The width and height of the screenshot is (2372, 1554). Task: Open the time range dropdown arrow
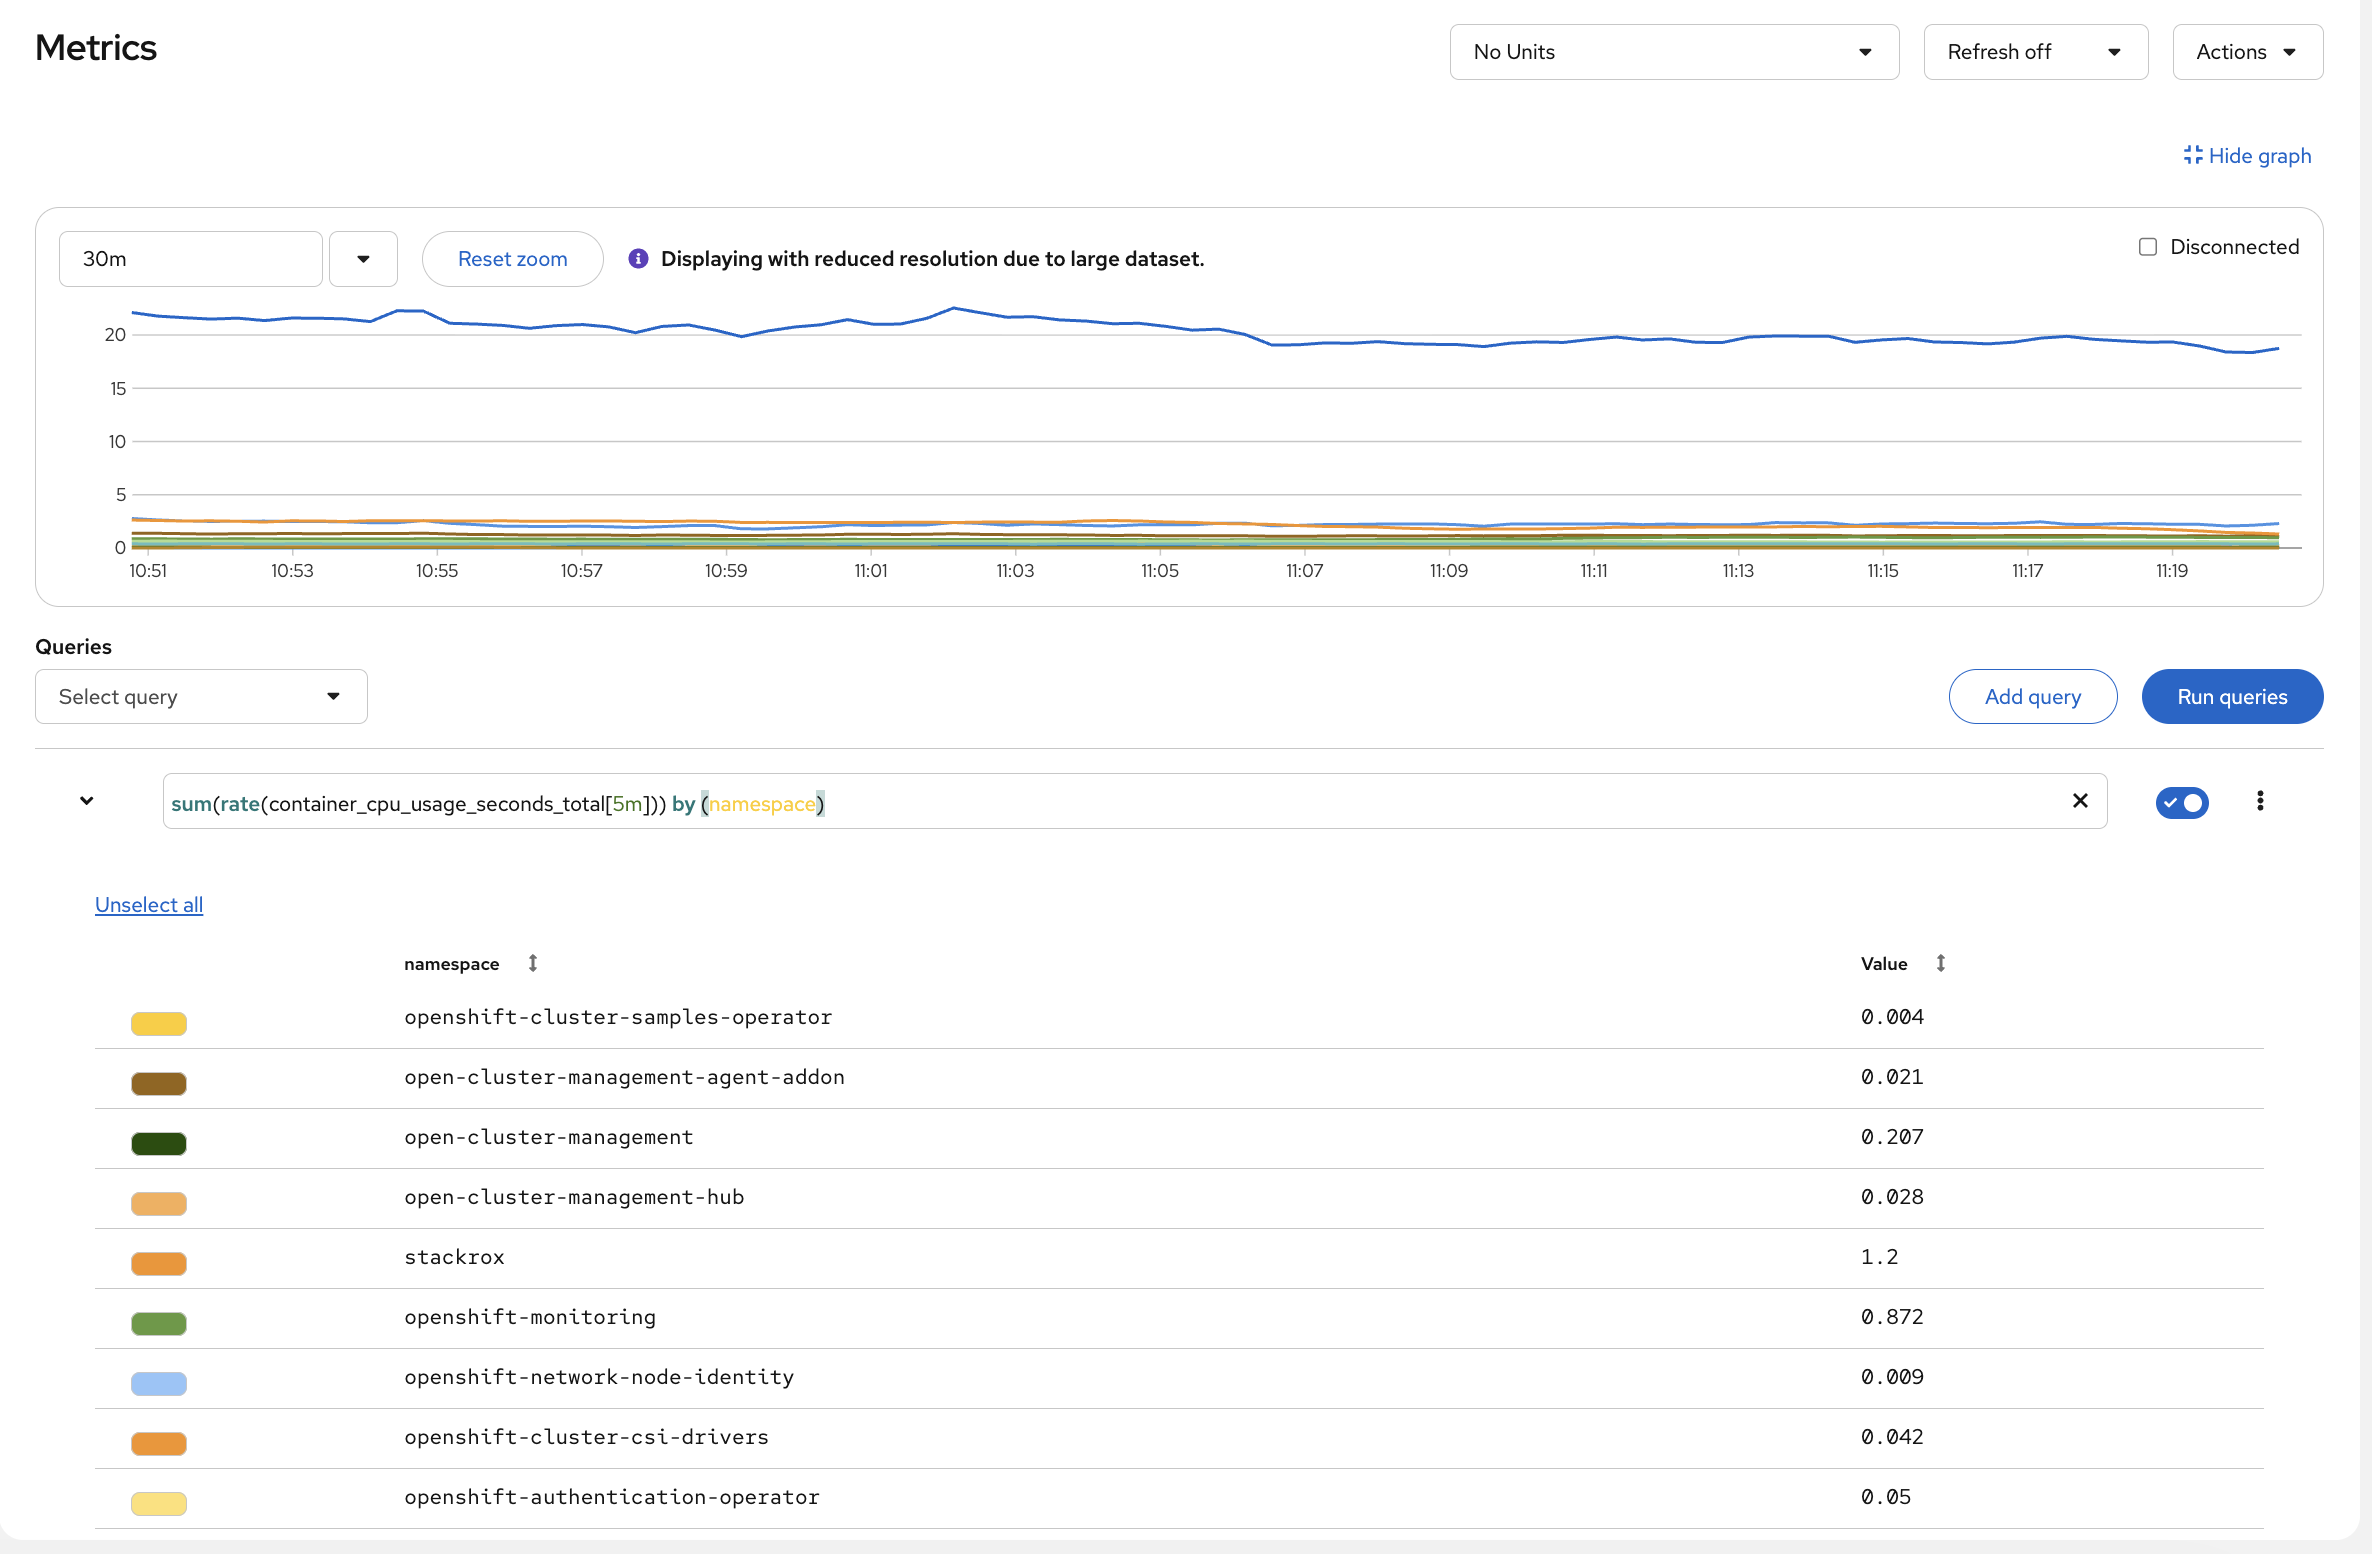[x=363, y=258]
